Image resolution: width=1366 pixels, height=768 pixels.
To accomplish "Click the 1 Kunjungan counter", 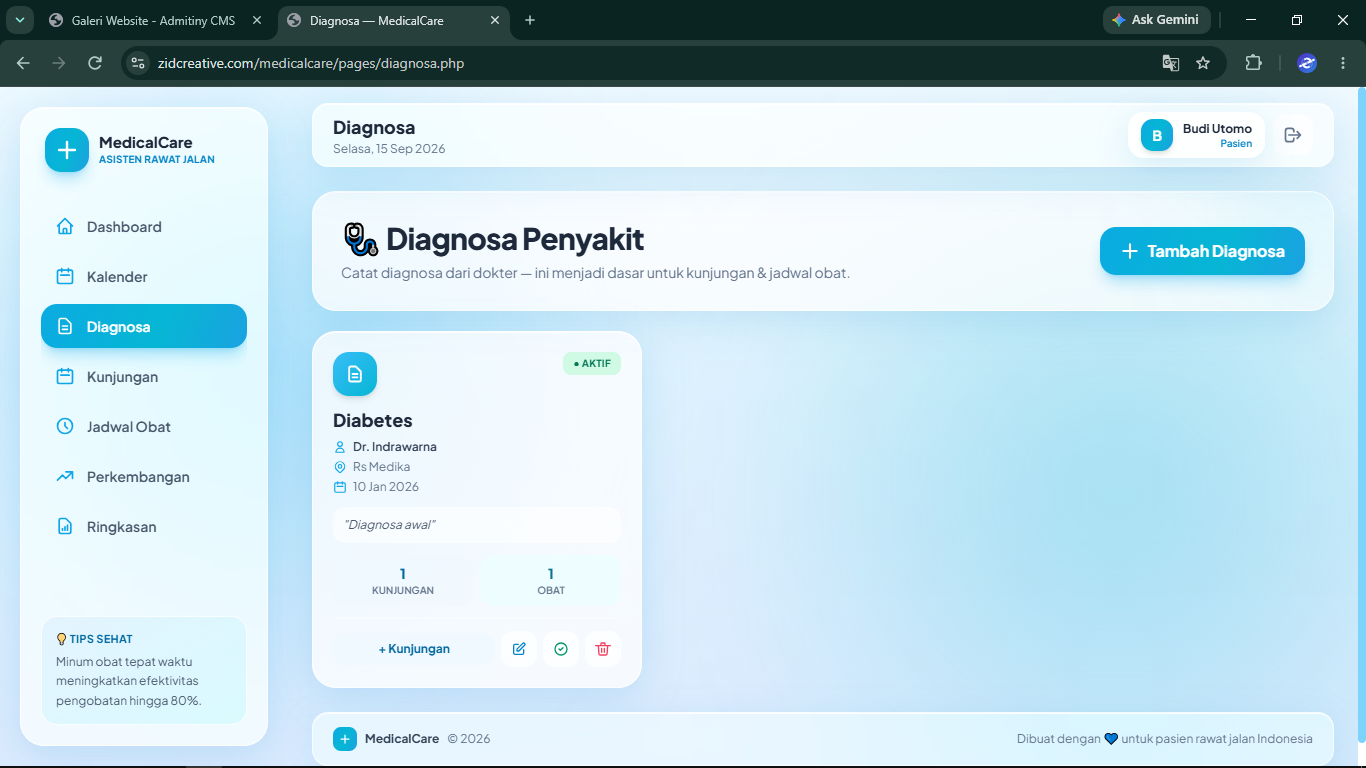I will tap(403, 581).
